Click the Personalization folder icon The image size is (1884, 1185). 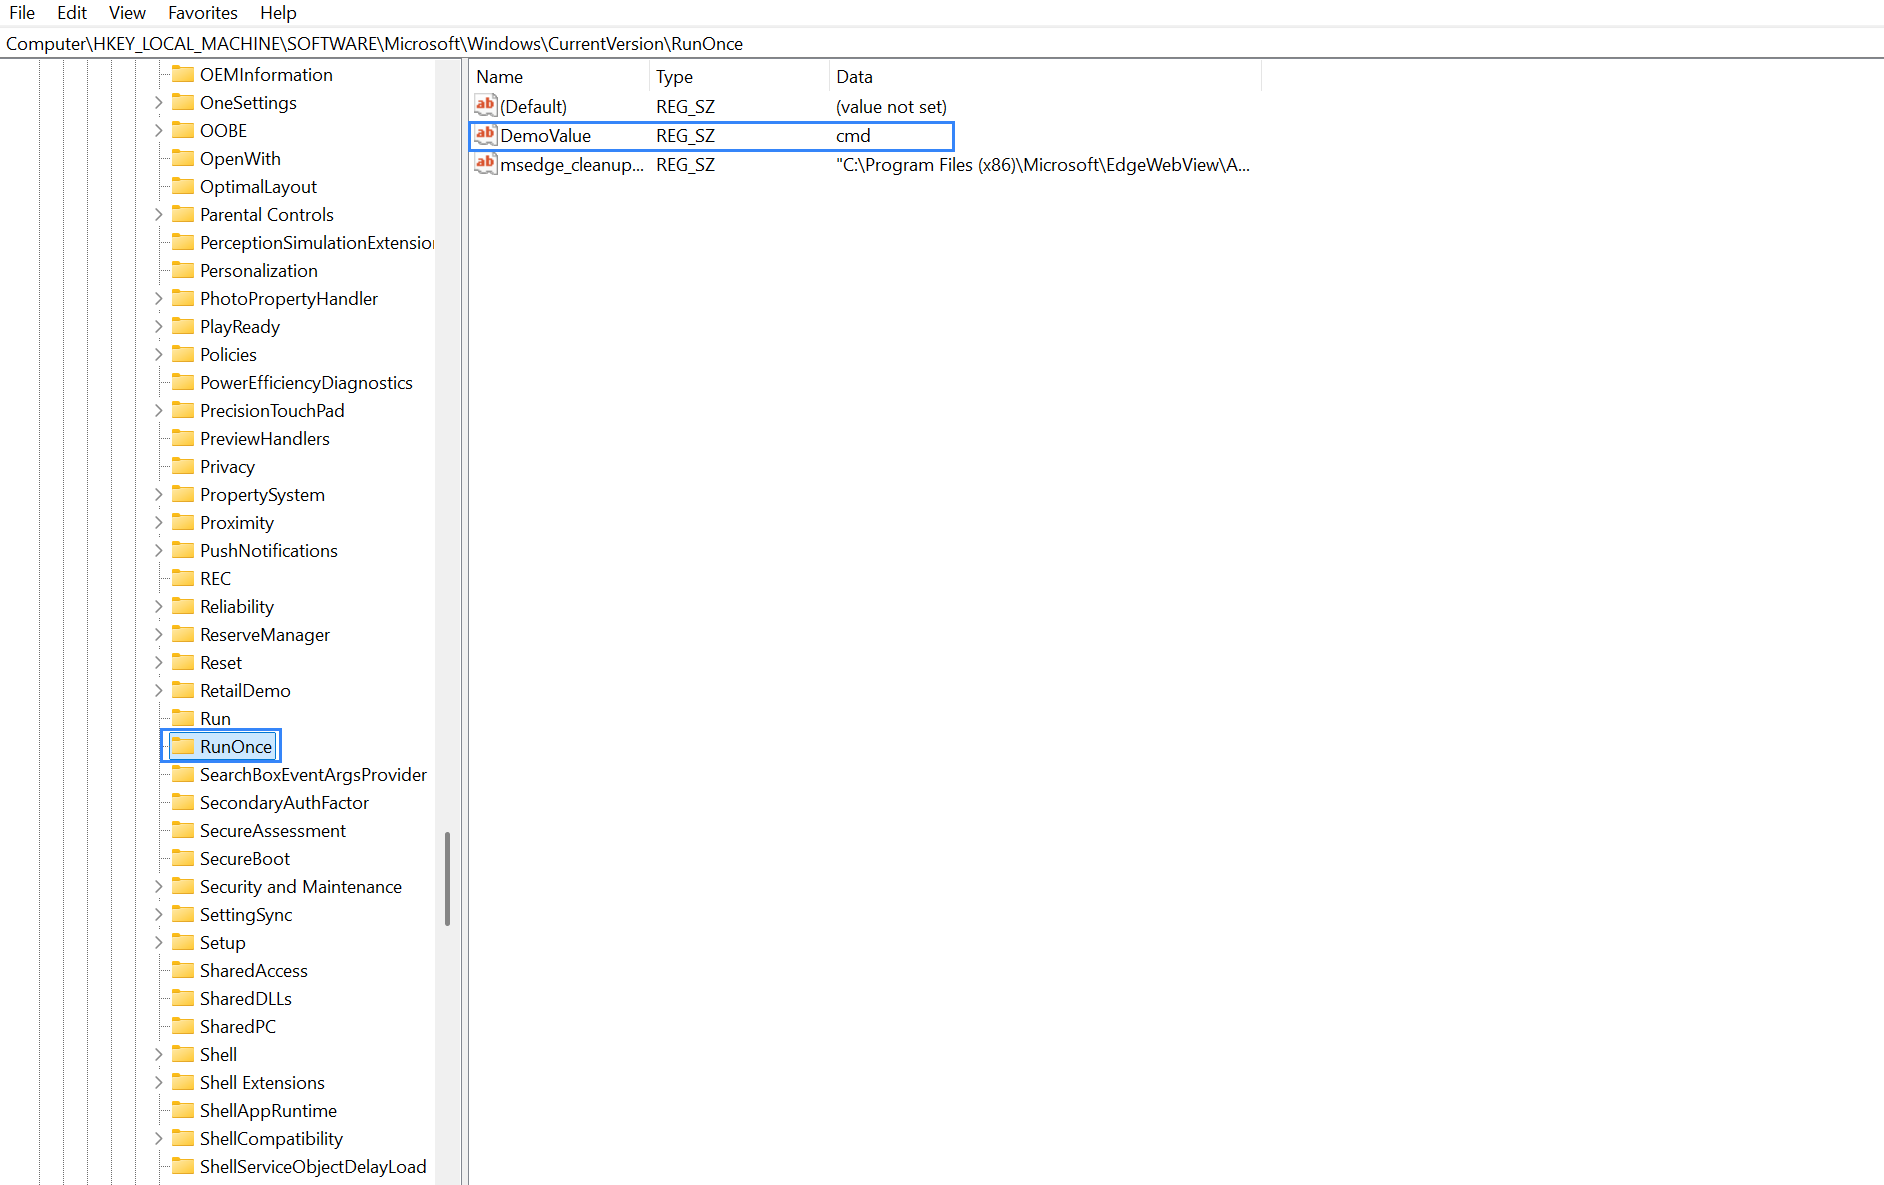[183, 270]
